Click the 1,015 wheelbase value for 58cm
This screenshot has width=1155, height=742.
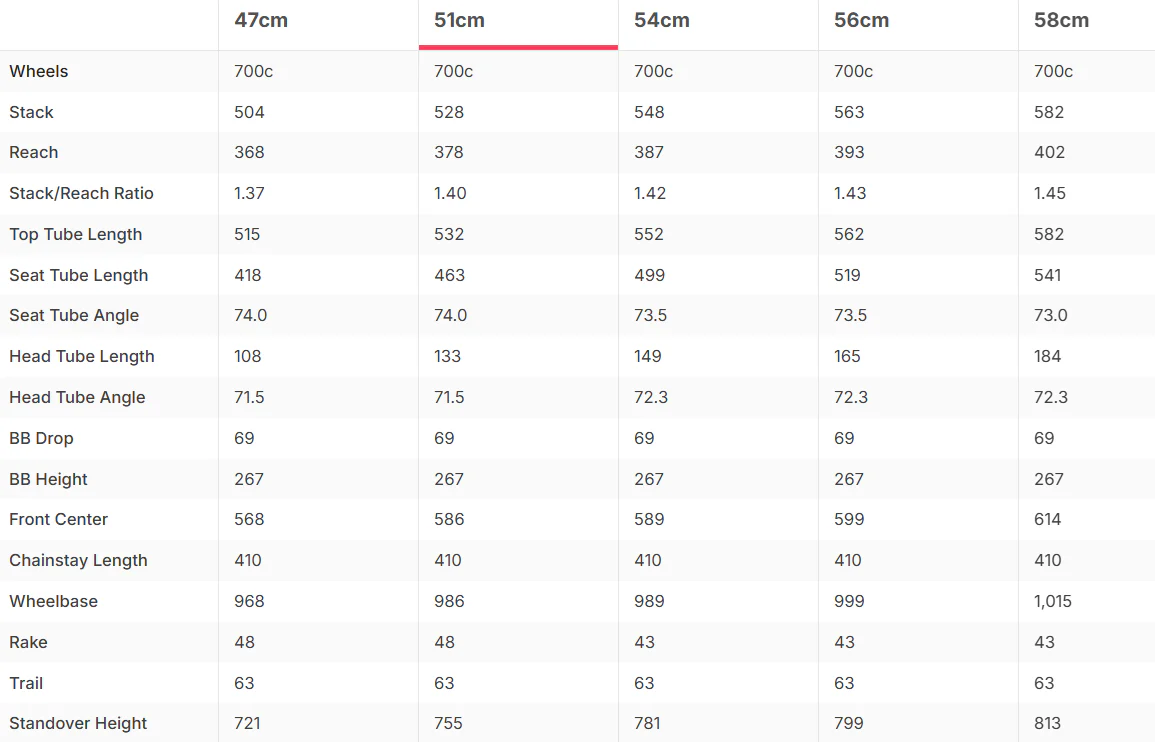[x=1053, y=601]
